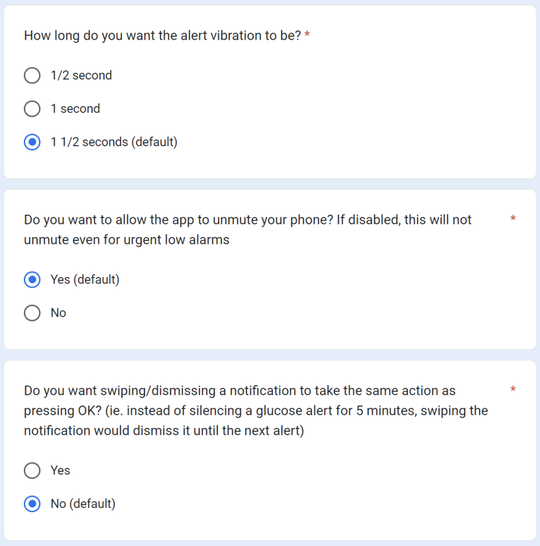This screenshot has height=546, width=540.
Task: Click the required asterisk on unmute question
Action: pyautogui.click(x=513, y=218)
